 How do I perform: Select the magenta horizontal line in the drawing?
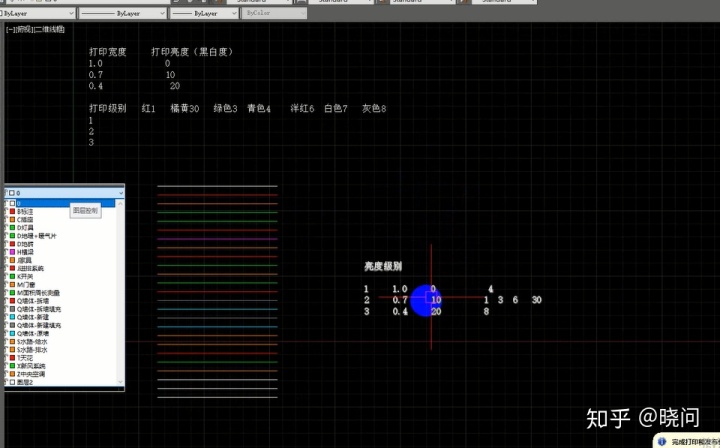(x=217, y=239)
